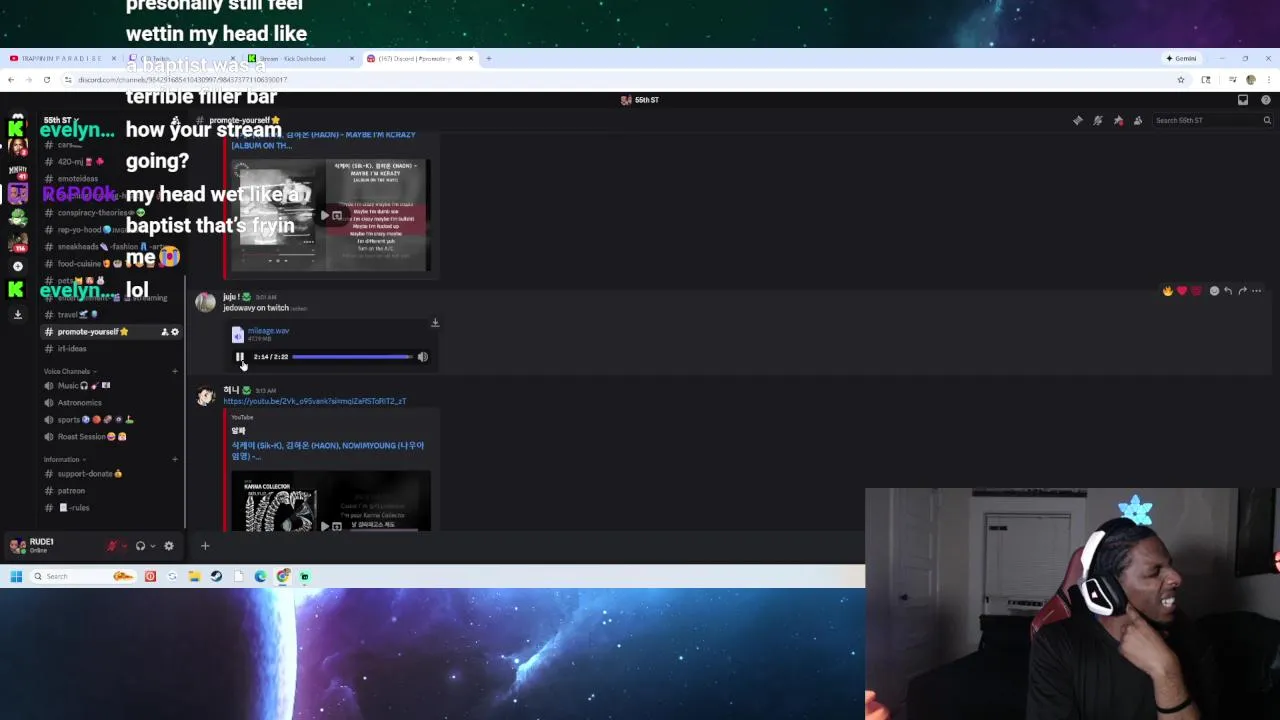Forward juju's message
1280x720 pixels.
click(1242, 291)
